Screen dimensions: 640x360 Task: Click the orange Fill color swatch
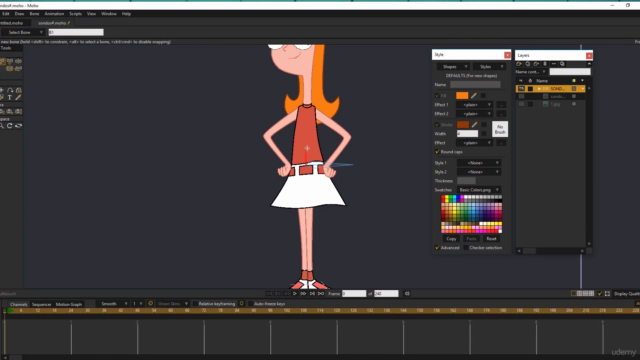click(x=462, y=96)
